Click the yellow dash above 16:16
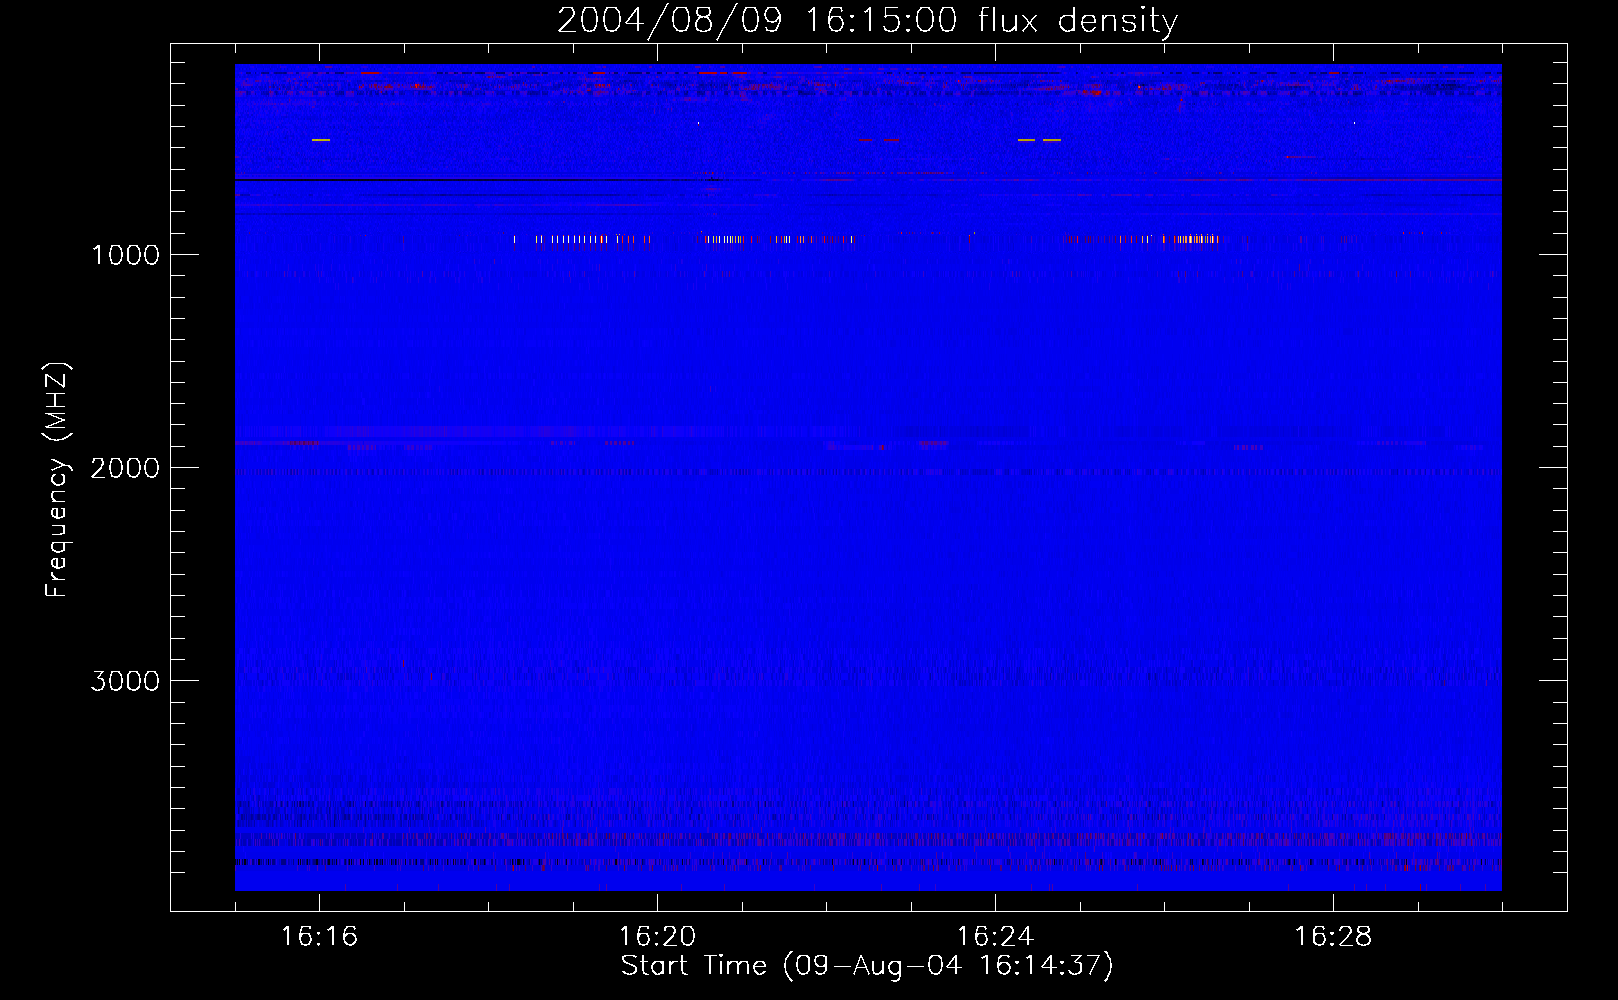This screenshot has width=1618, height=1000. pos(320,140)
